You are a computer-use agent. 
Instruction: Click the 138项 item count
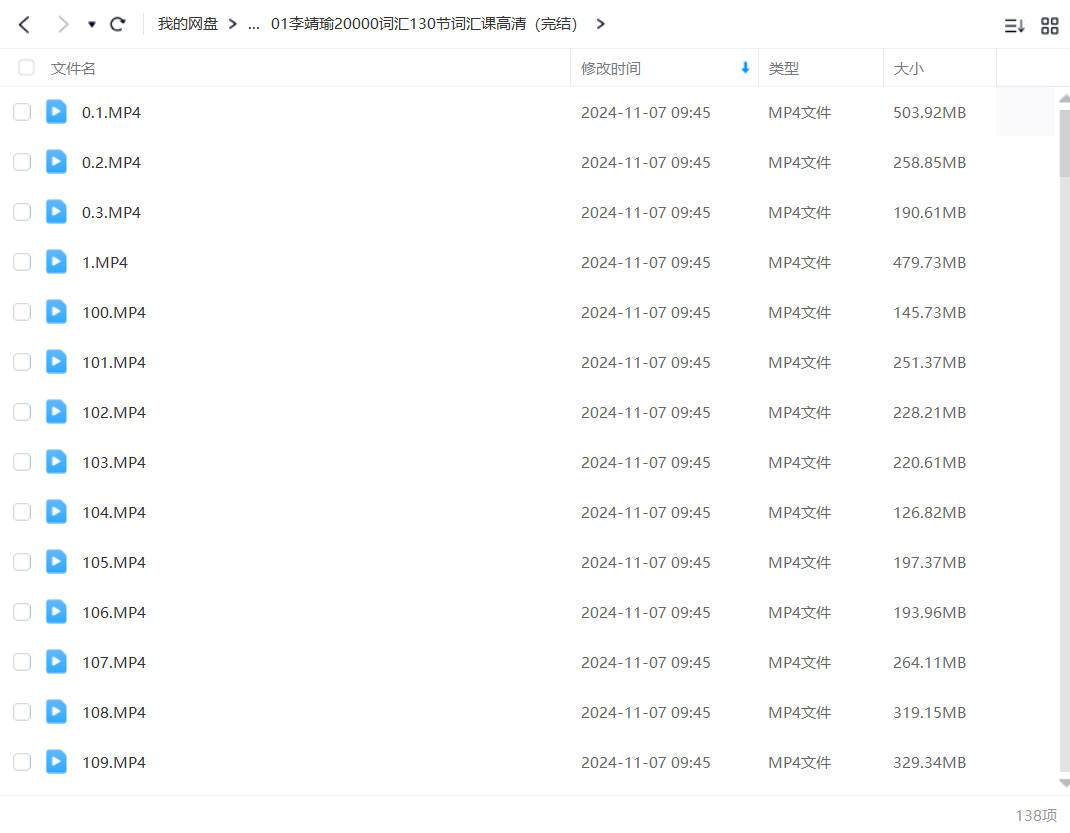(x=1036, y=815)
